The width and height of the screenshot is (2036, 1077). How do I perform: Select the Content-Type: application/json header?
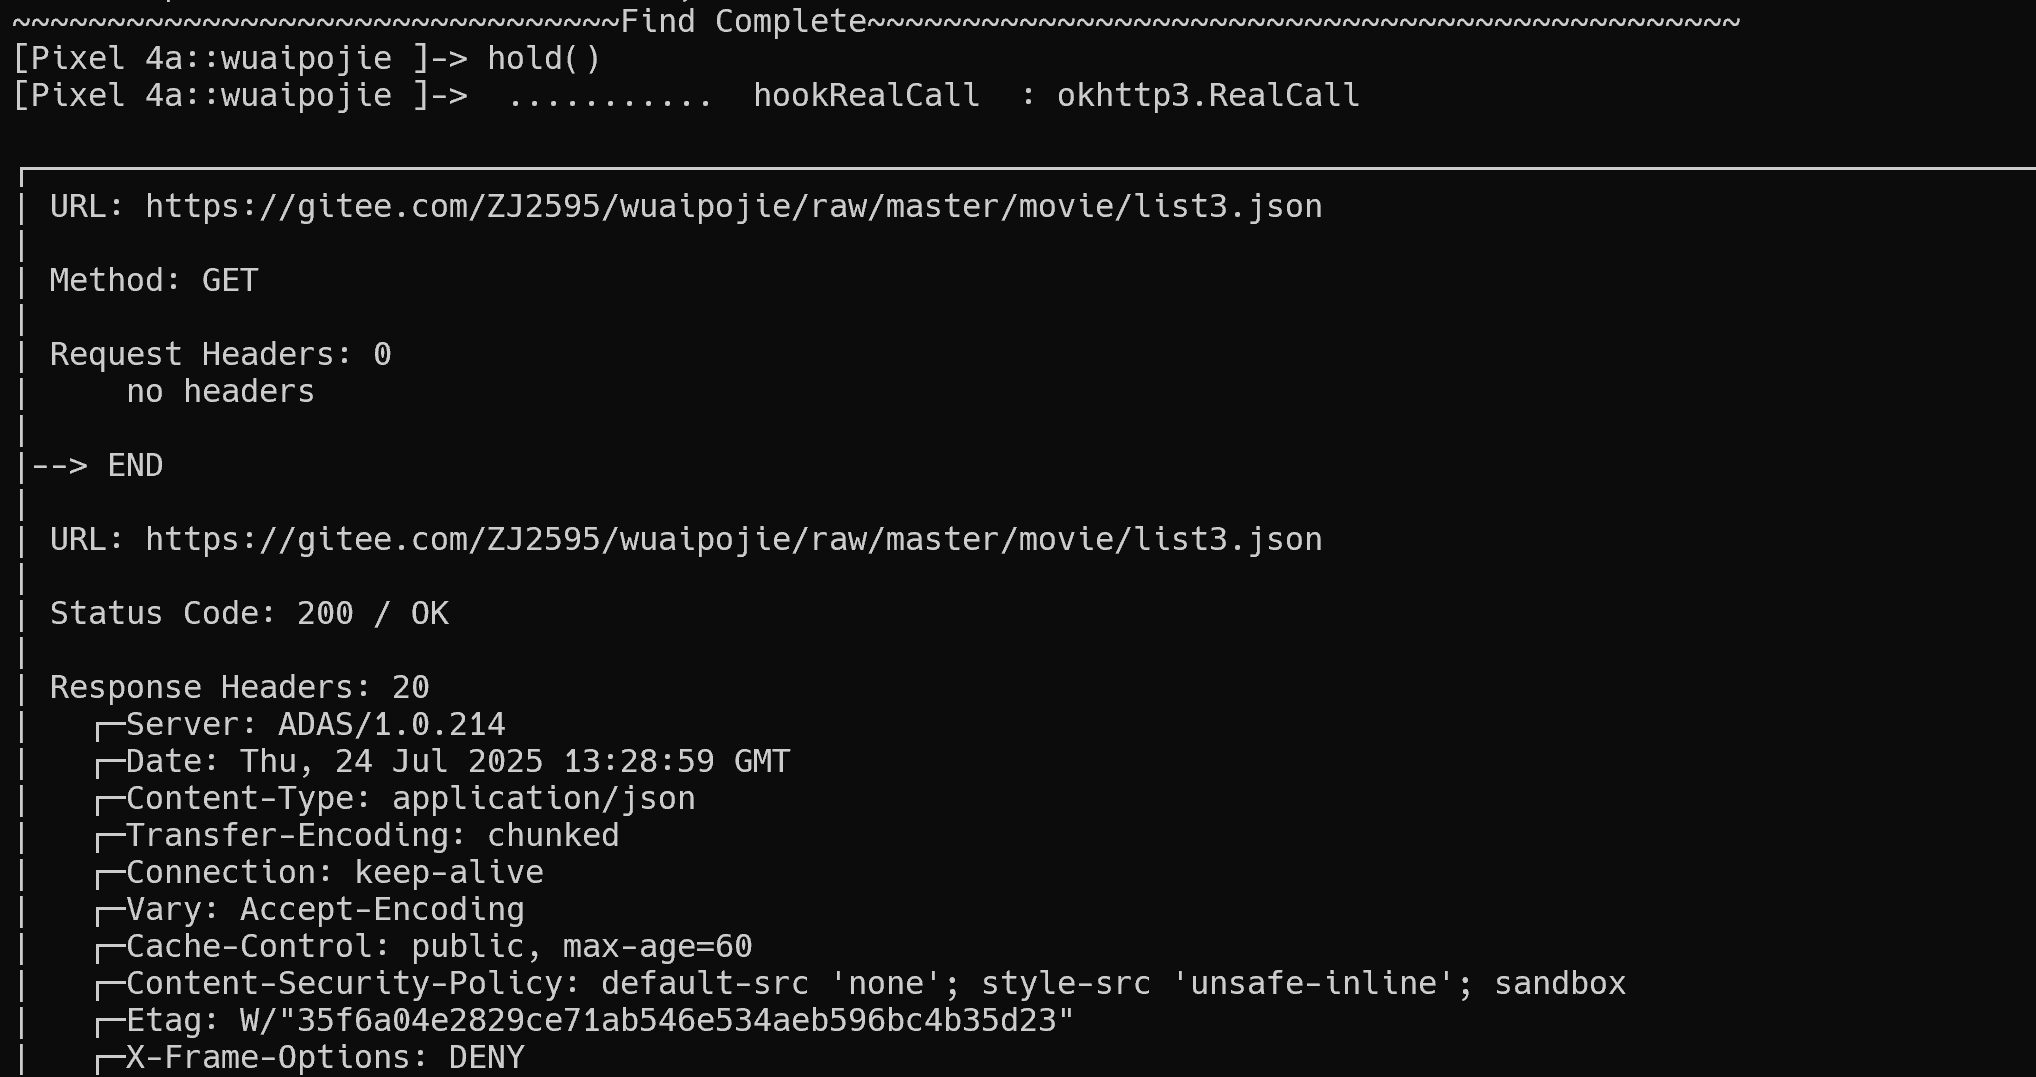click(x=410, y=799)
